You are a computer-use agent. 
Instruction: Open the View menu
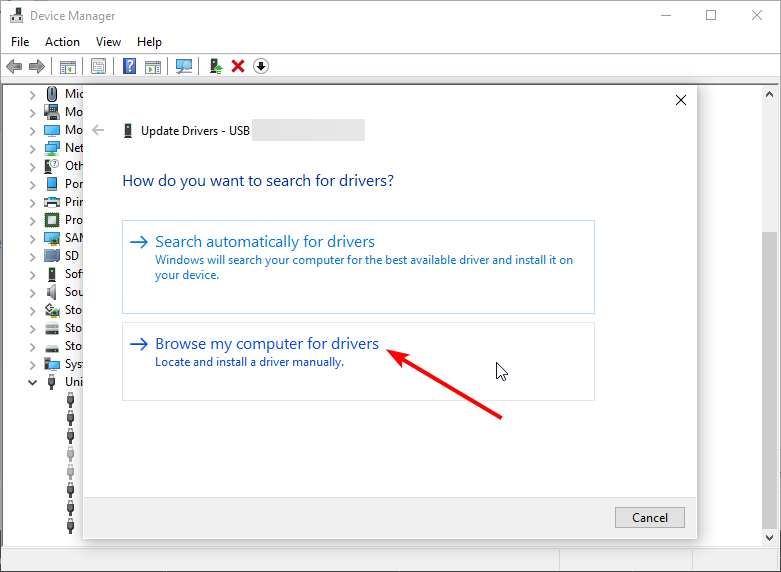pos(108,42)
